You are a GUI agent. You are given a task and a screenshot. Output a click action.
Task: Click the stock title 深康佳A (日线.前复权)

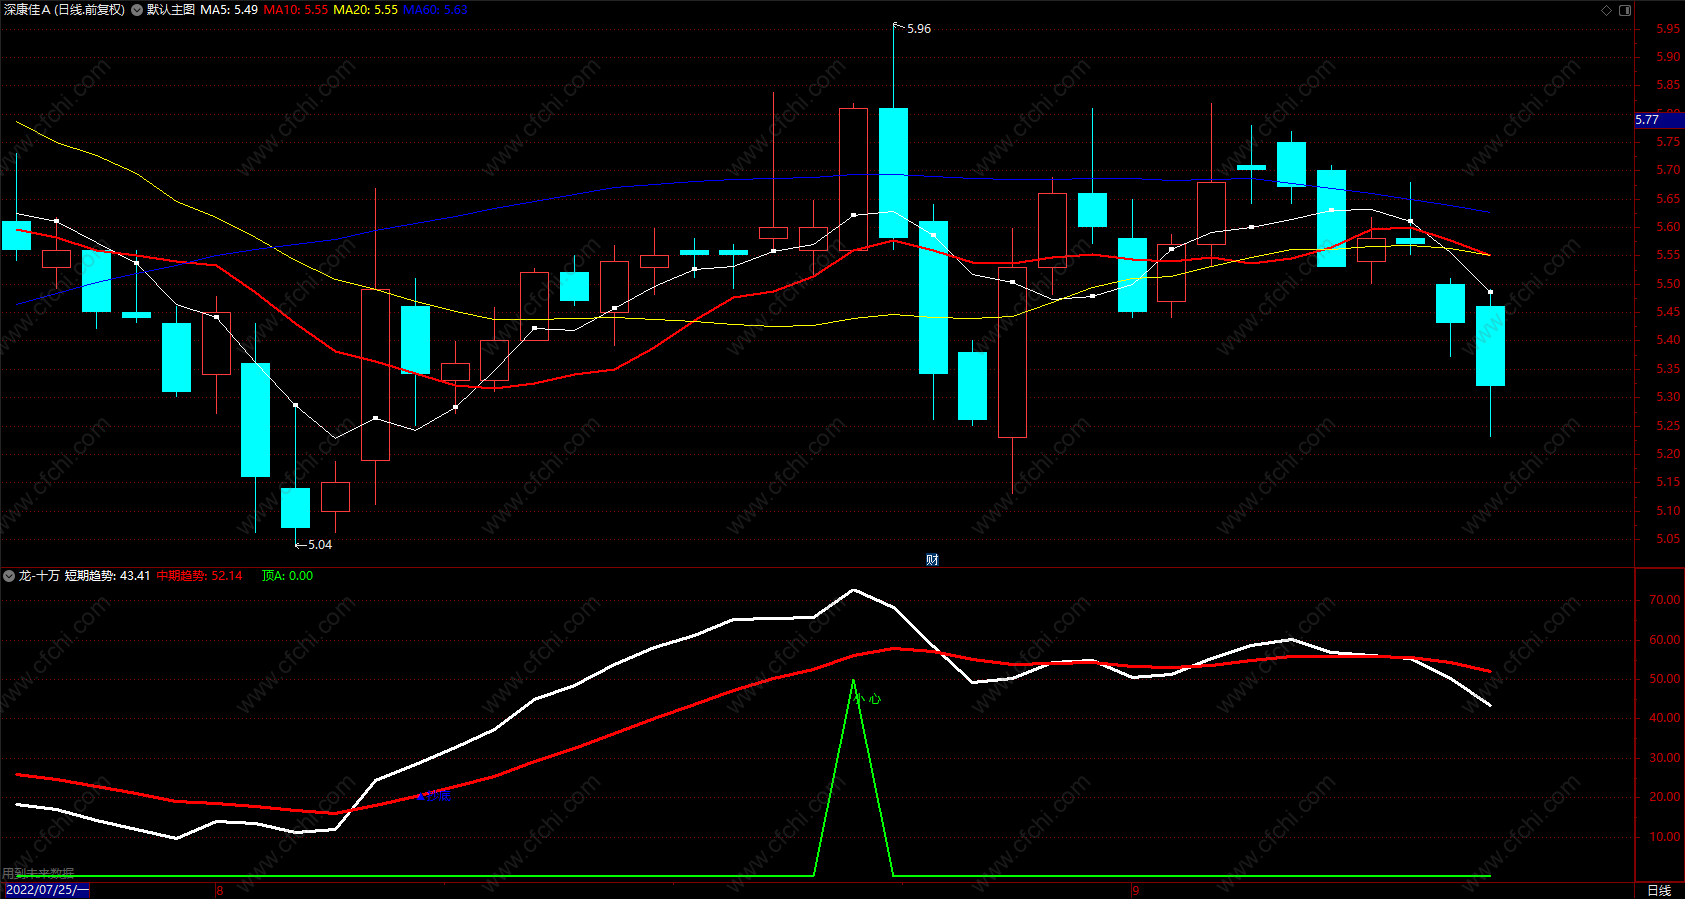(x=64, y=10)
